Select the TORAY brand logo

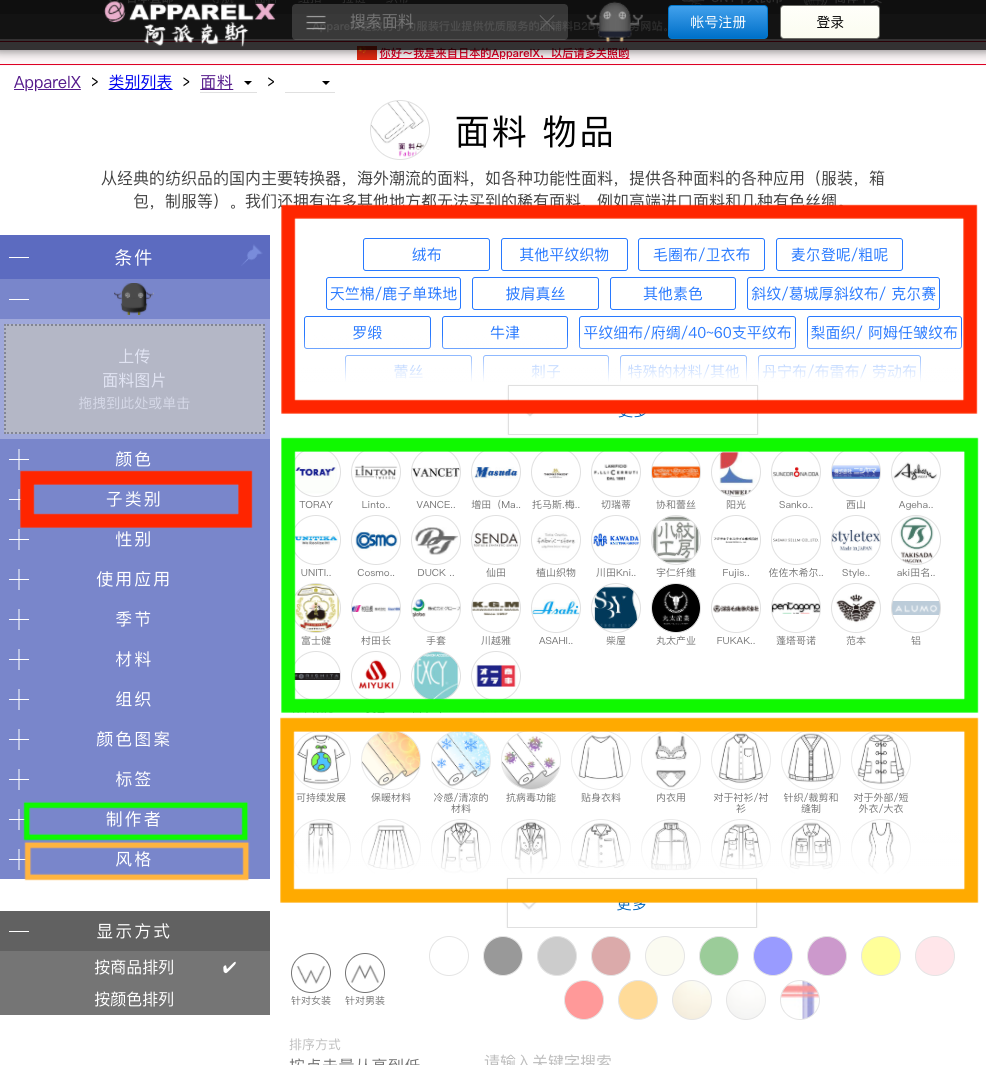(316, 473)
